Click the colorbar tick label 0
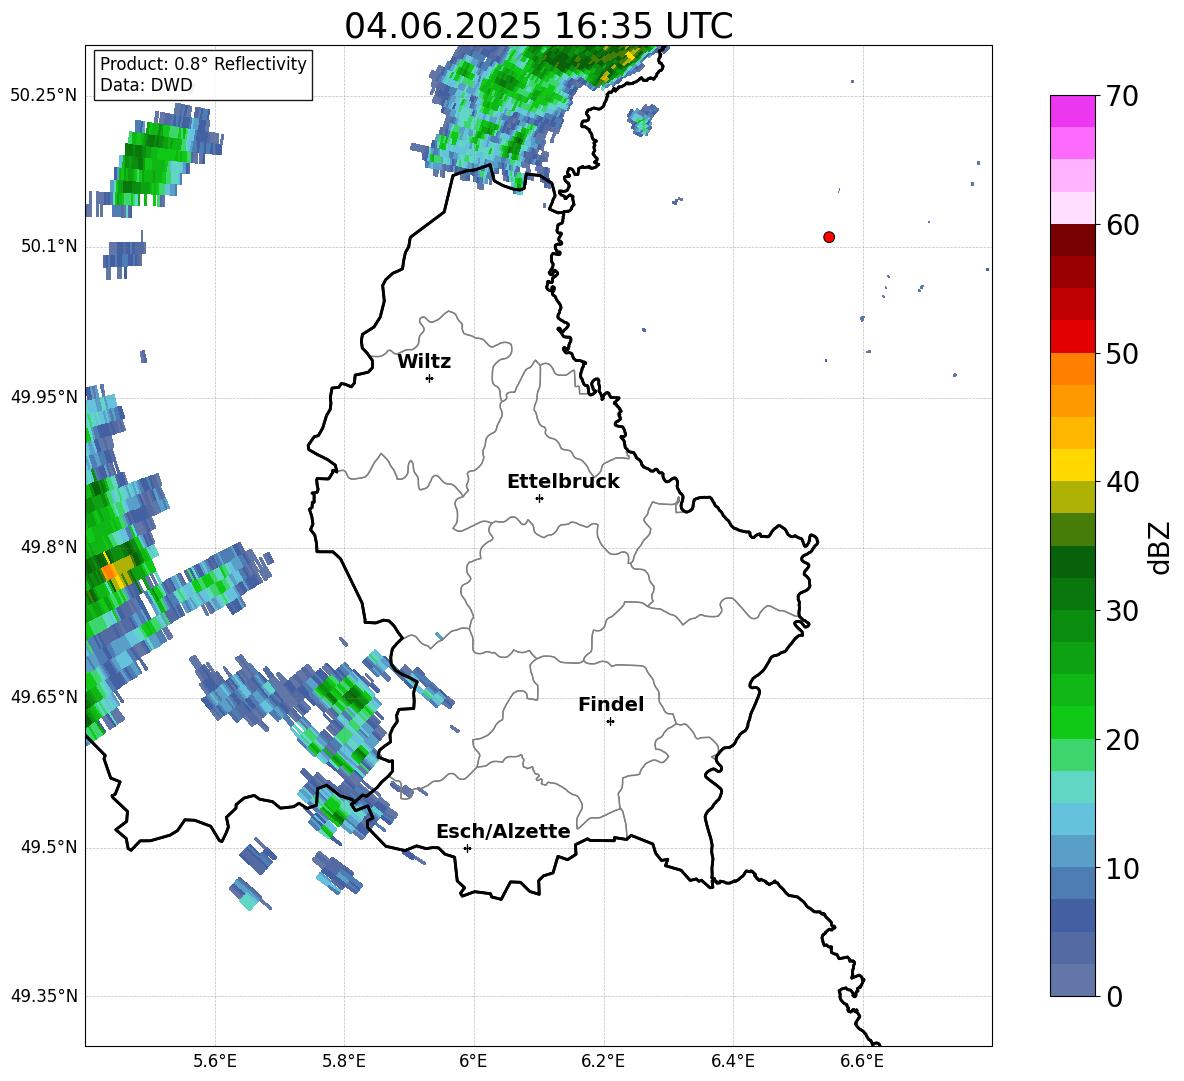The image size is (1184, 1081). [x=1115, y=997]
